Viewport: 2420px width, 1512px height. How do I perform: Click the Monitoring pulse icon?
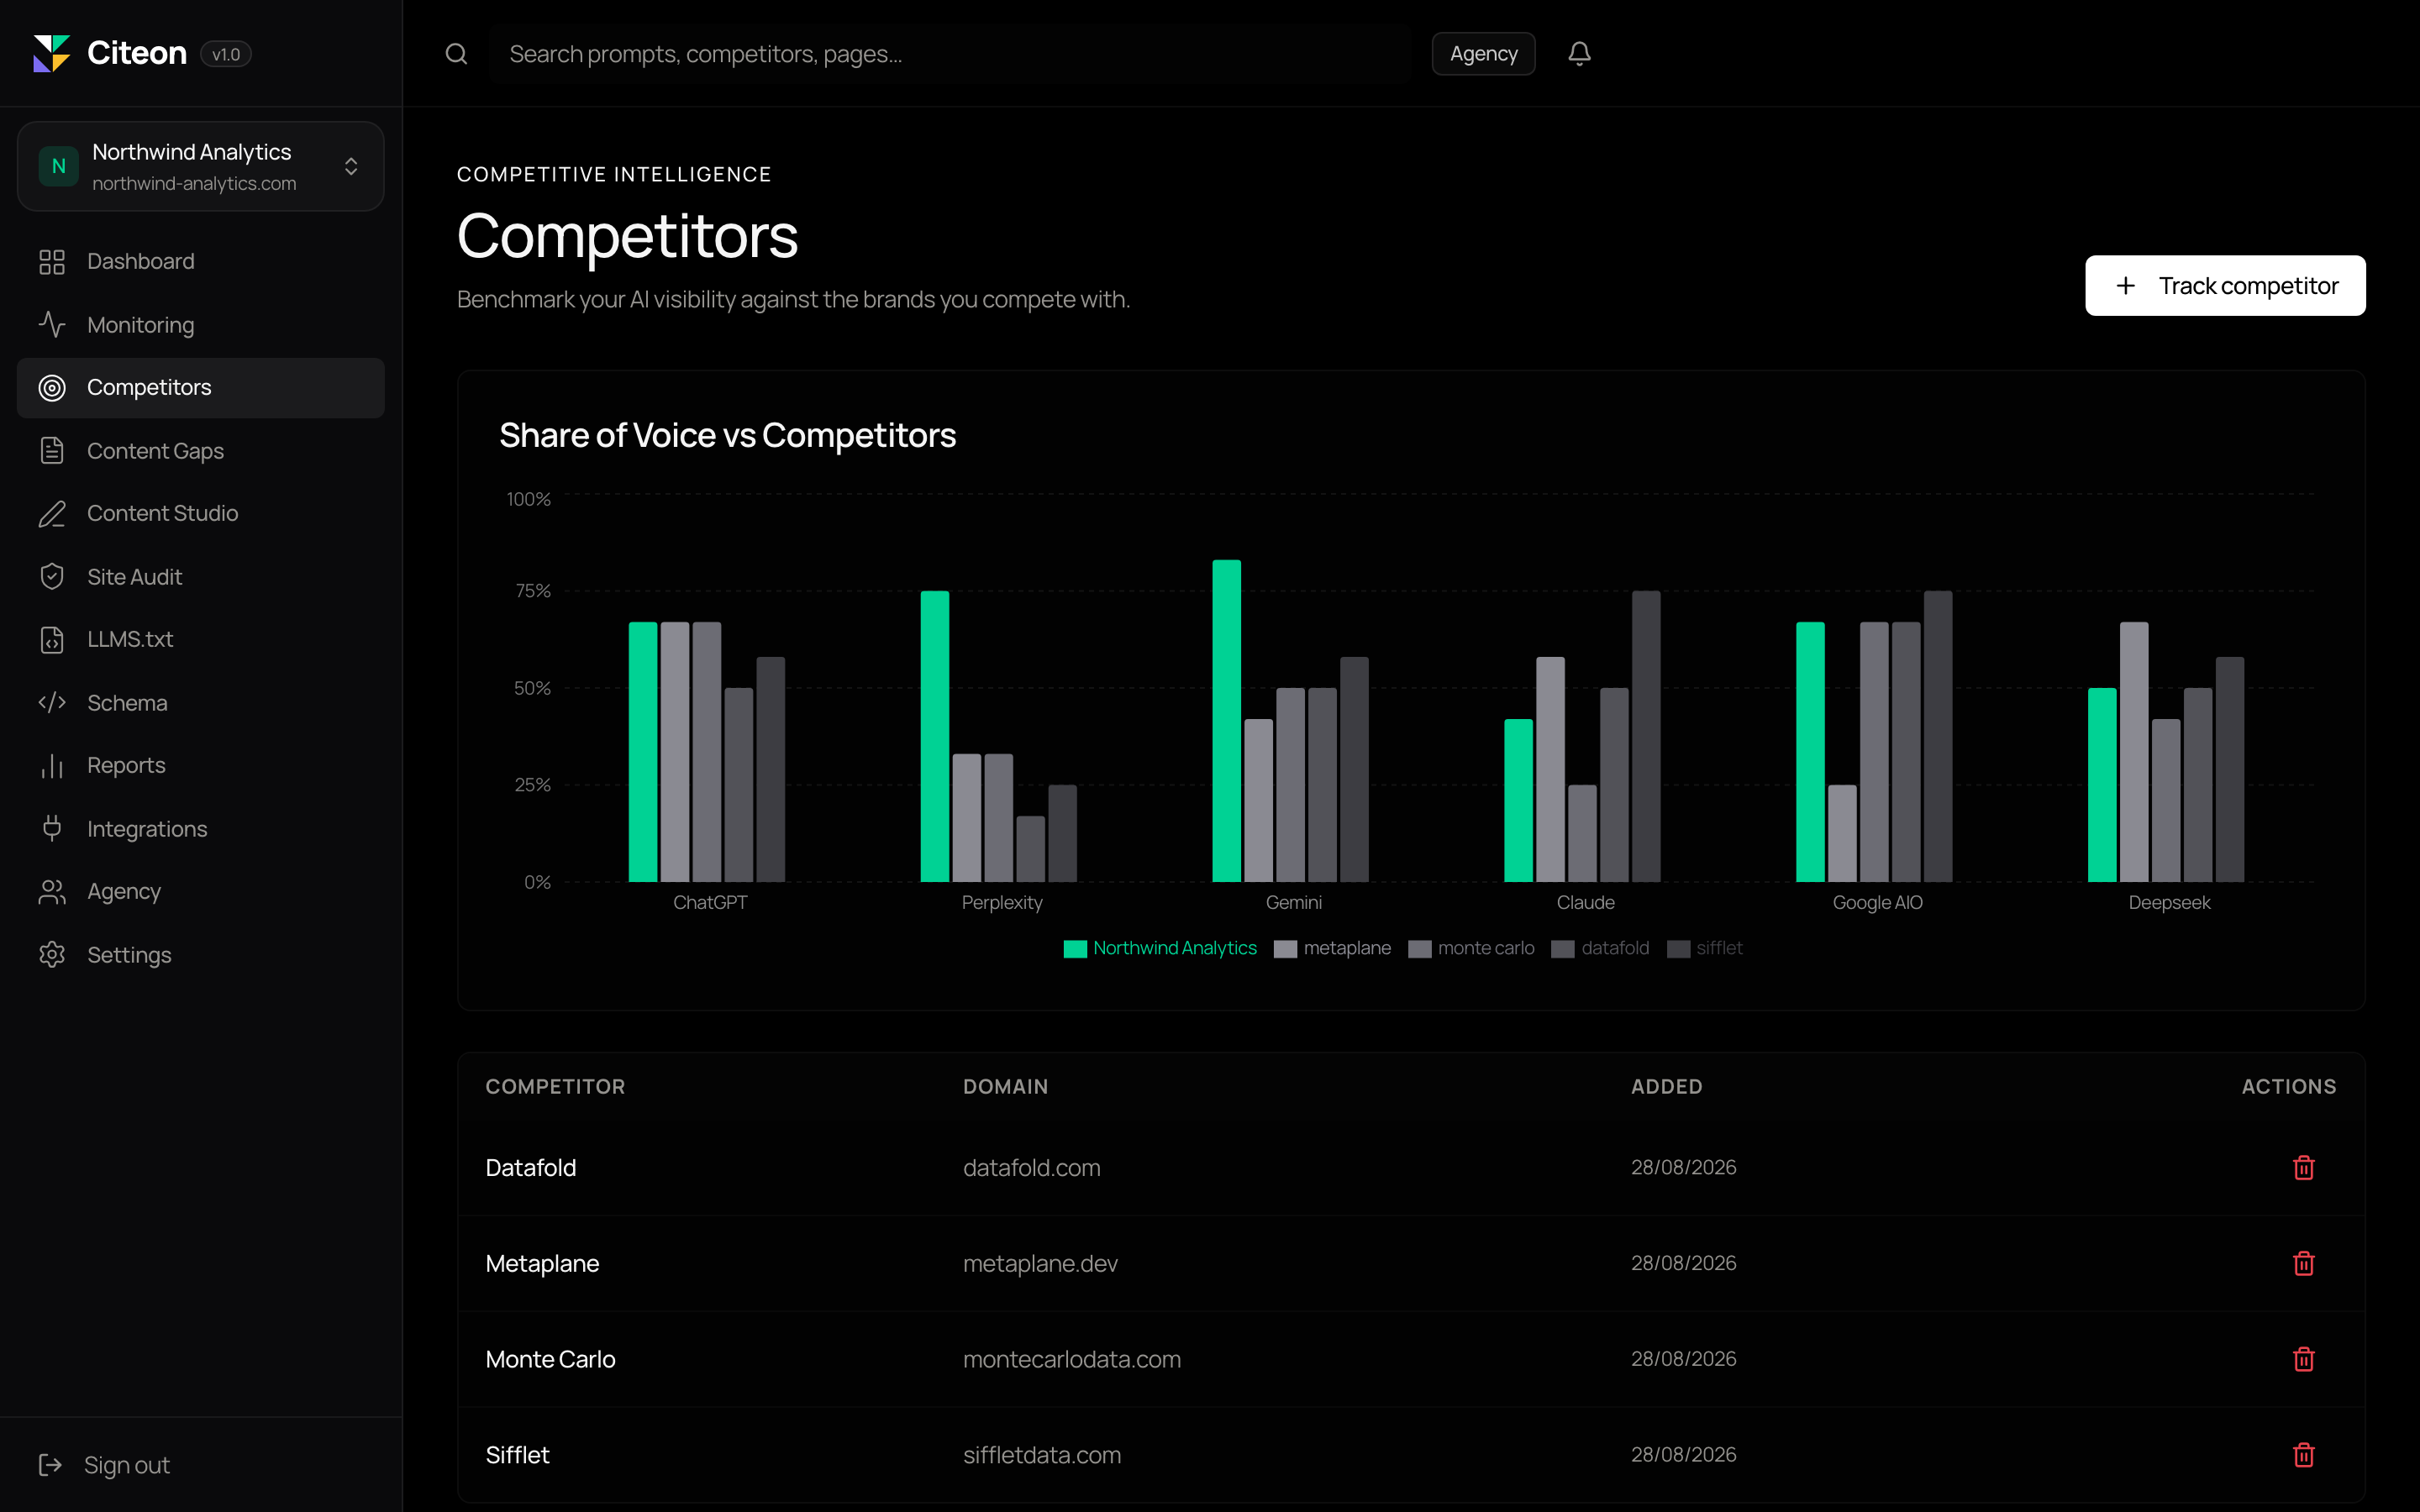(52, 325)
